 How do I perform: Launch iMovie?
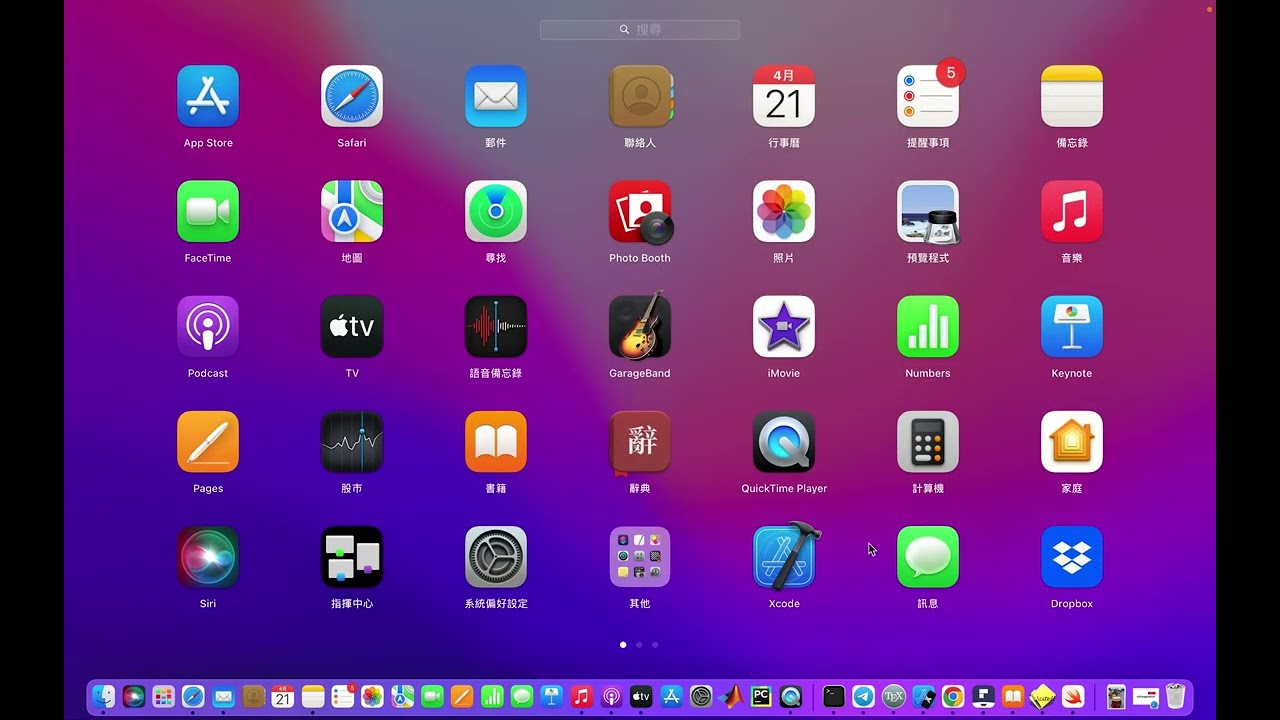784,326
